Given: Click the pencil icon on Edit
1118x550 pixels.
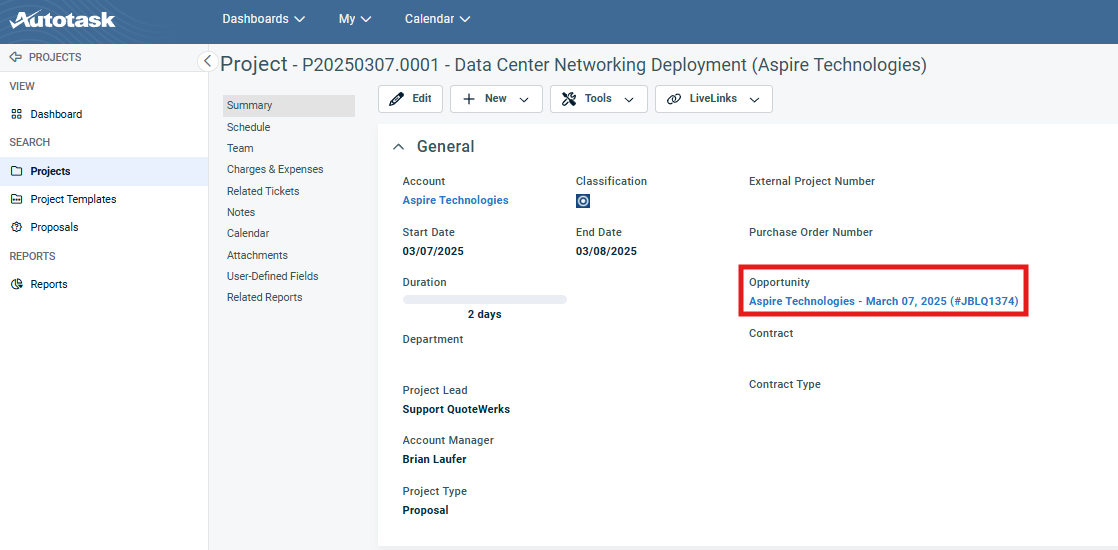Looking at the screenshot, I should coord(396,99).
